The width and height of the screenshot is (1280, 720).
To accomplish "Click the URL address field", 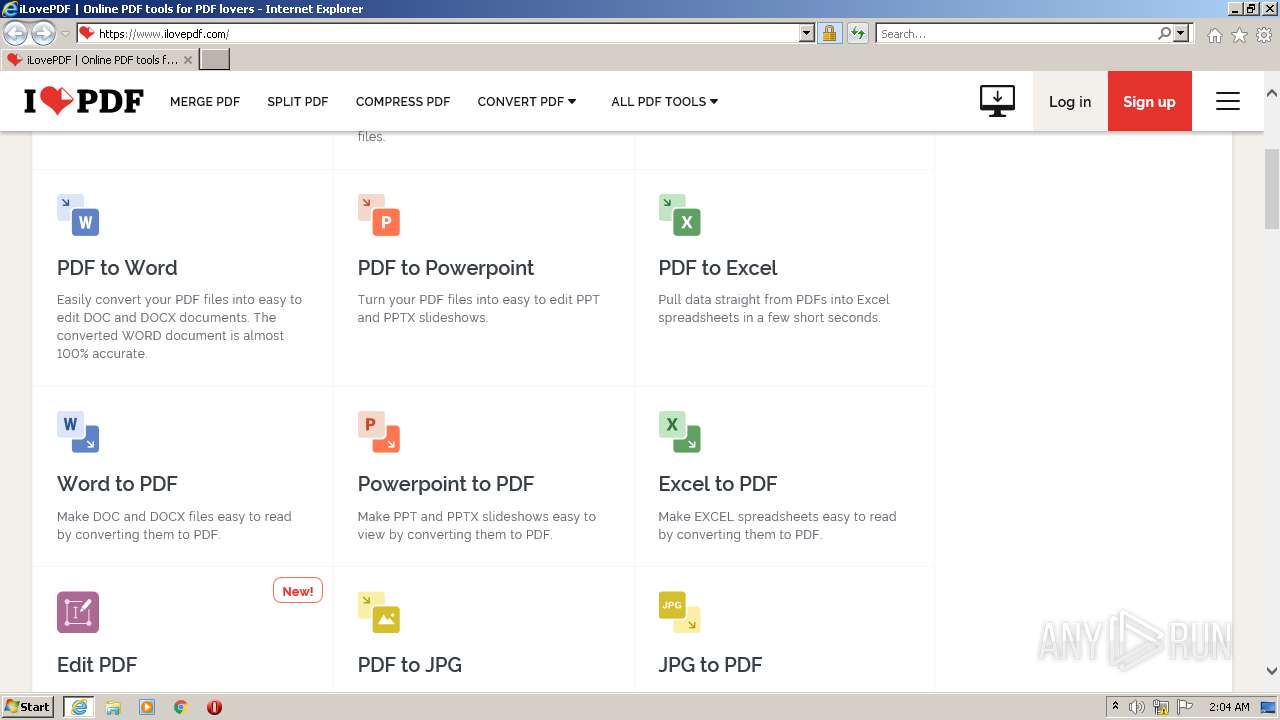I will (447, 34).
